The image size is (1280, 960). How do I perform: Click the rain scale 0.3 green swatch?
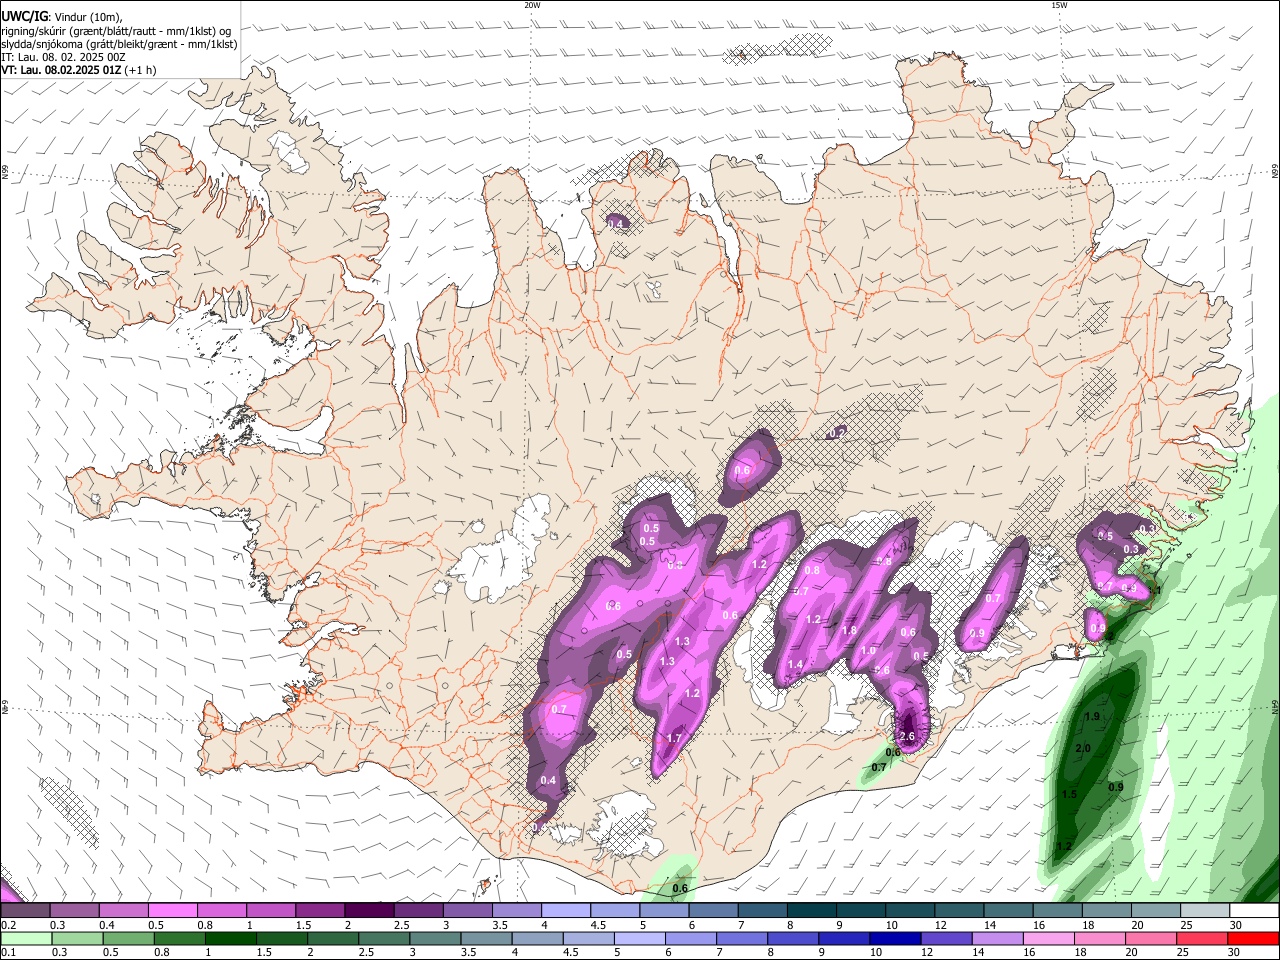click(77, 938)
